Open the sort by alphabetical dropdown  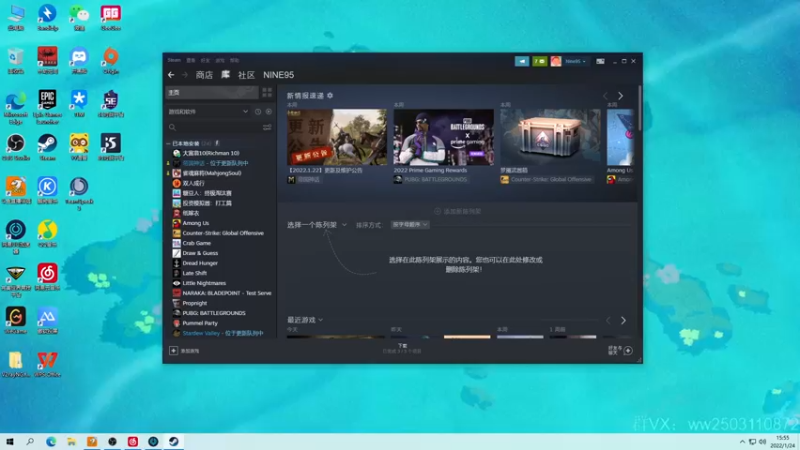[410, 225]
